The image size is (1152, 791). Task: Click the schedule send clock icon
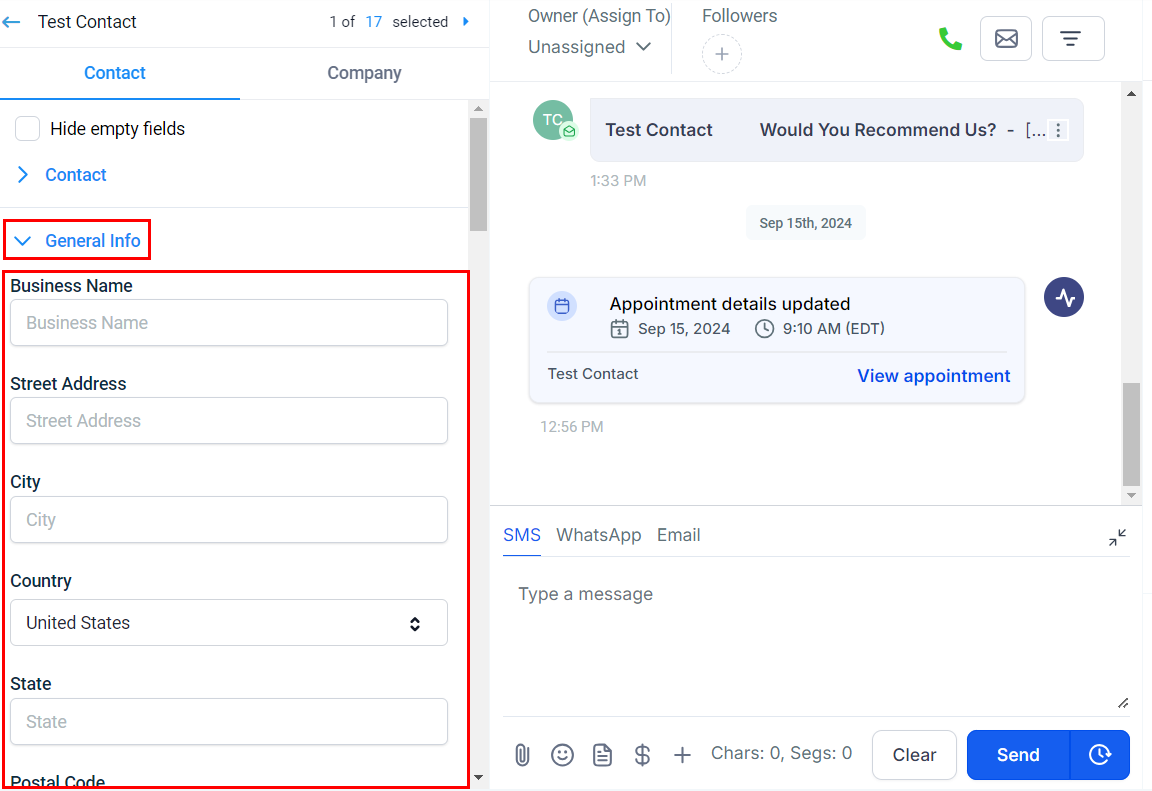(x=1100, y=755)
